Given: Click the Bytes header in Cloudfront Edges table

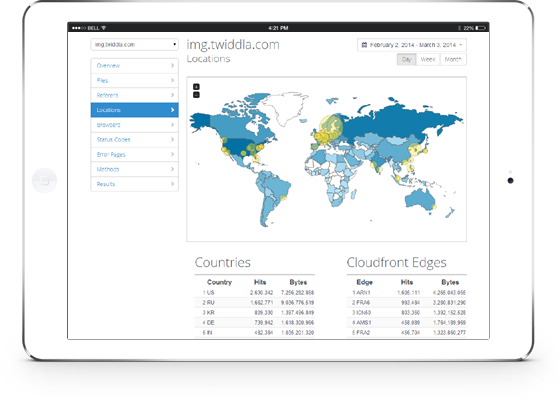Looking at the screenshot, I should [450, 282].
